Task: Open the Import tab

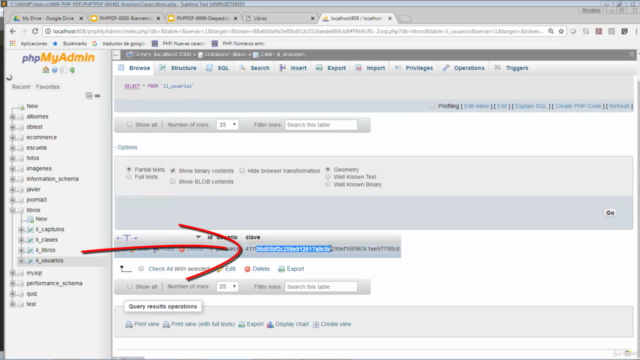Action: click(x=370, y=68)
